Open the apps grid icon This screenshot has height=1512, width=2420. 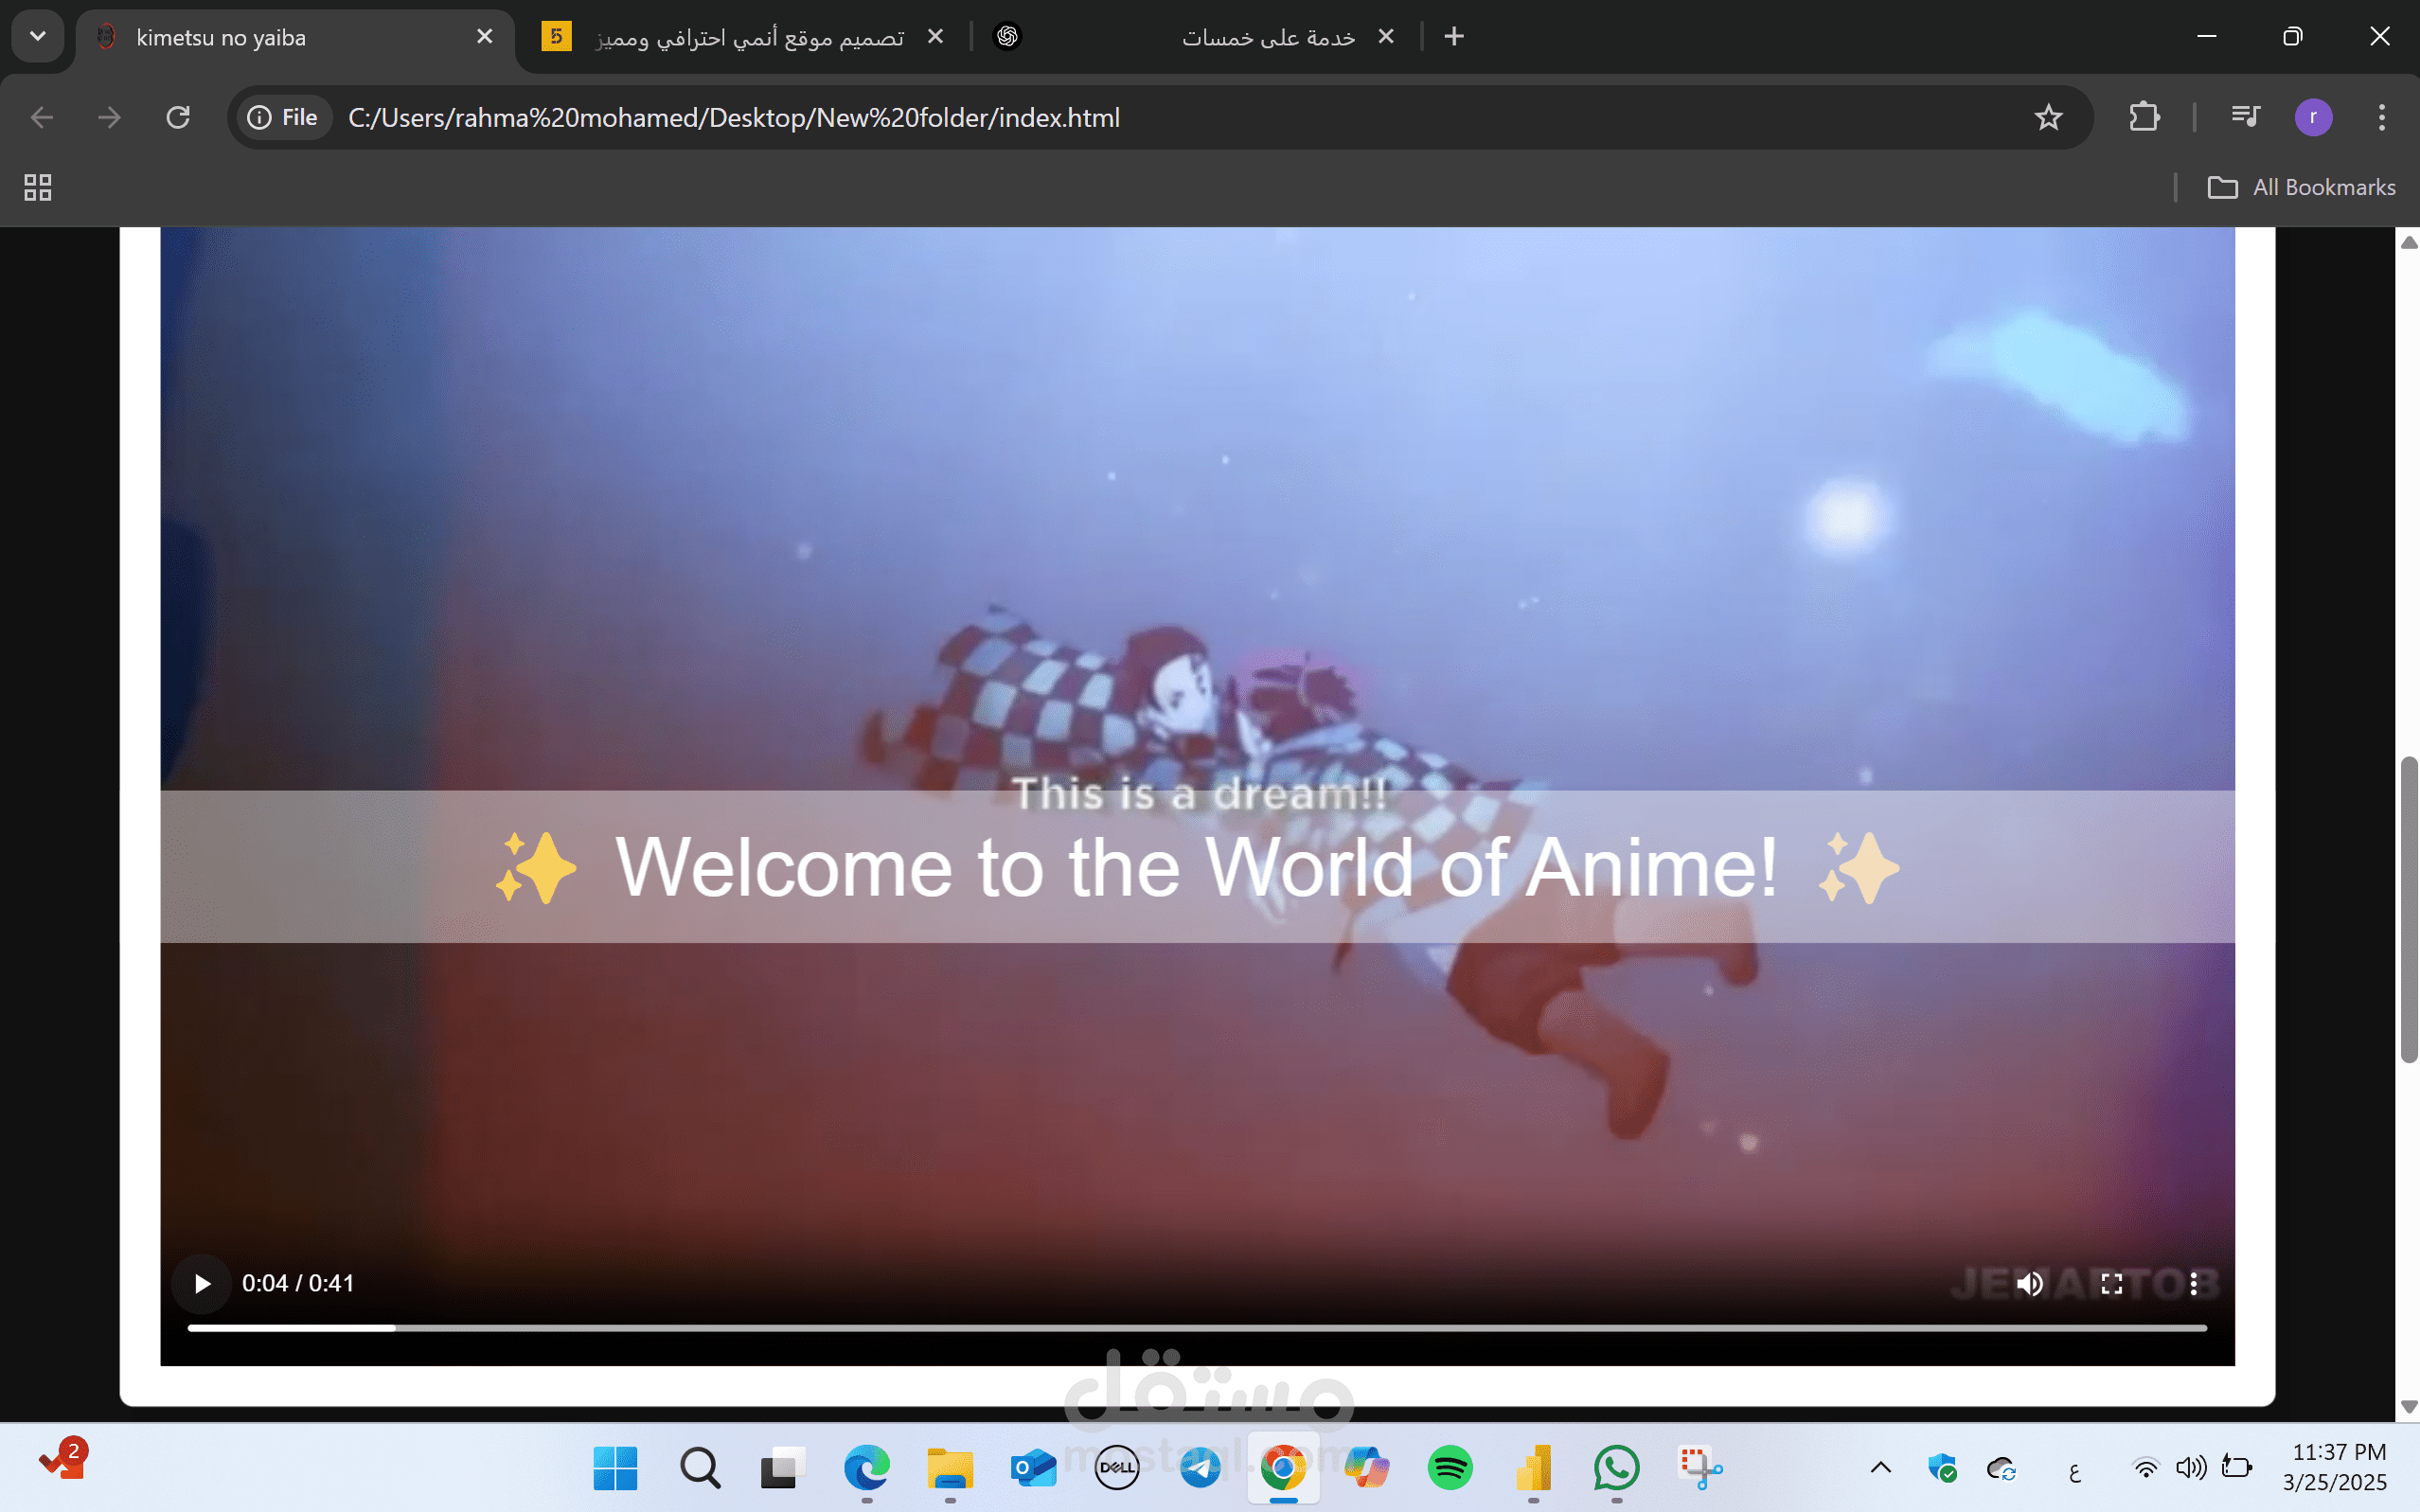[38, 187]
